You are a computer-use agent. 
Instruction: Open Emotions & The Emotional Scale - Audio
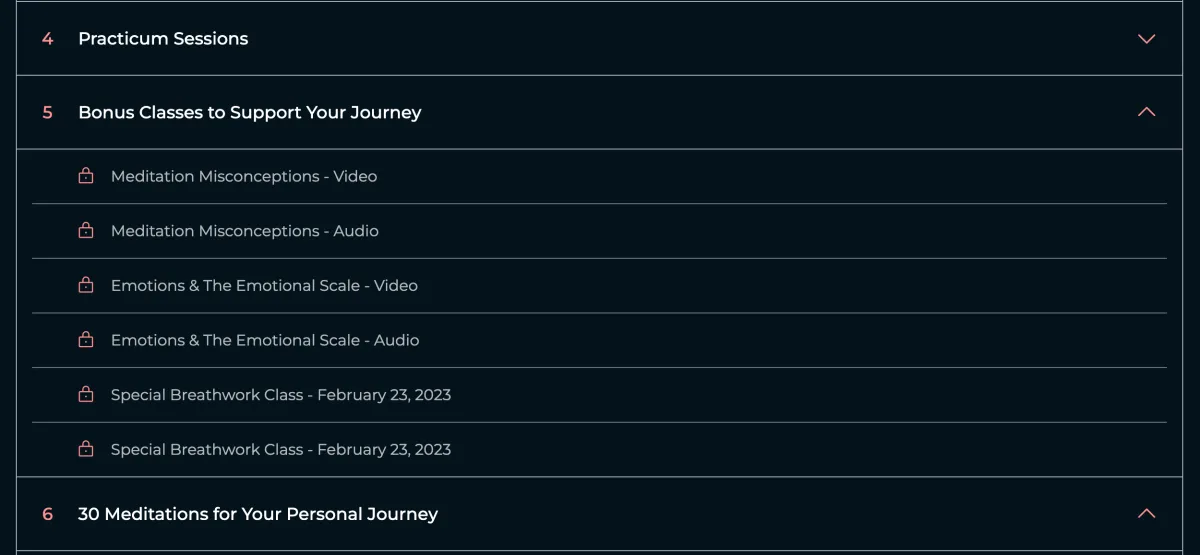265,340
